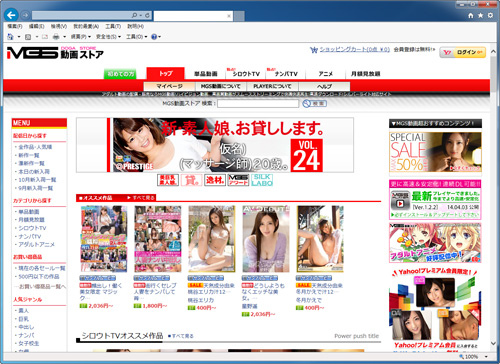The height and width of the screenshot is (364, 500).
Task: Click the Feeds icon in the command bar
Action: 28,37
